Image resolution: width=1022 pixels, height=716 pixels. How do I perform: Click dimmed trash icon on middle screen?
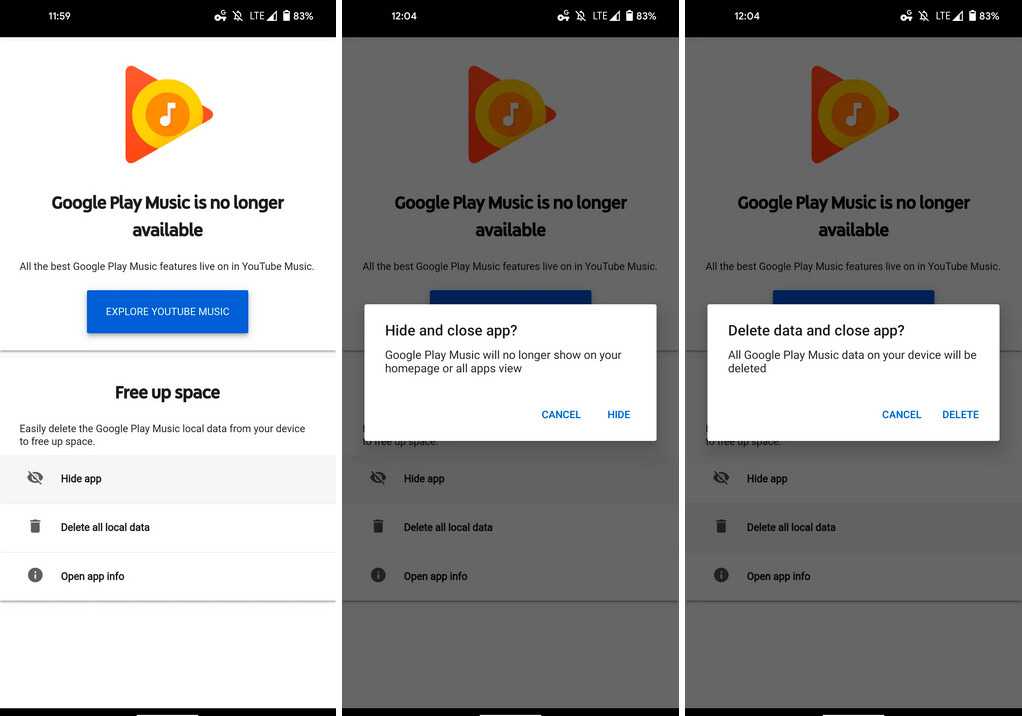point(378,526)
